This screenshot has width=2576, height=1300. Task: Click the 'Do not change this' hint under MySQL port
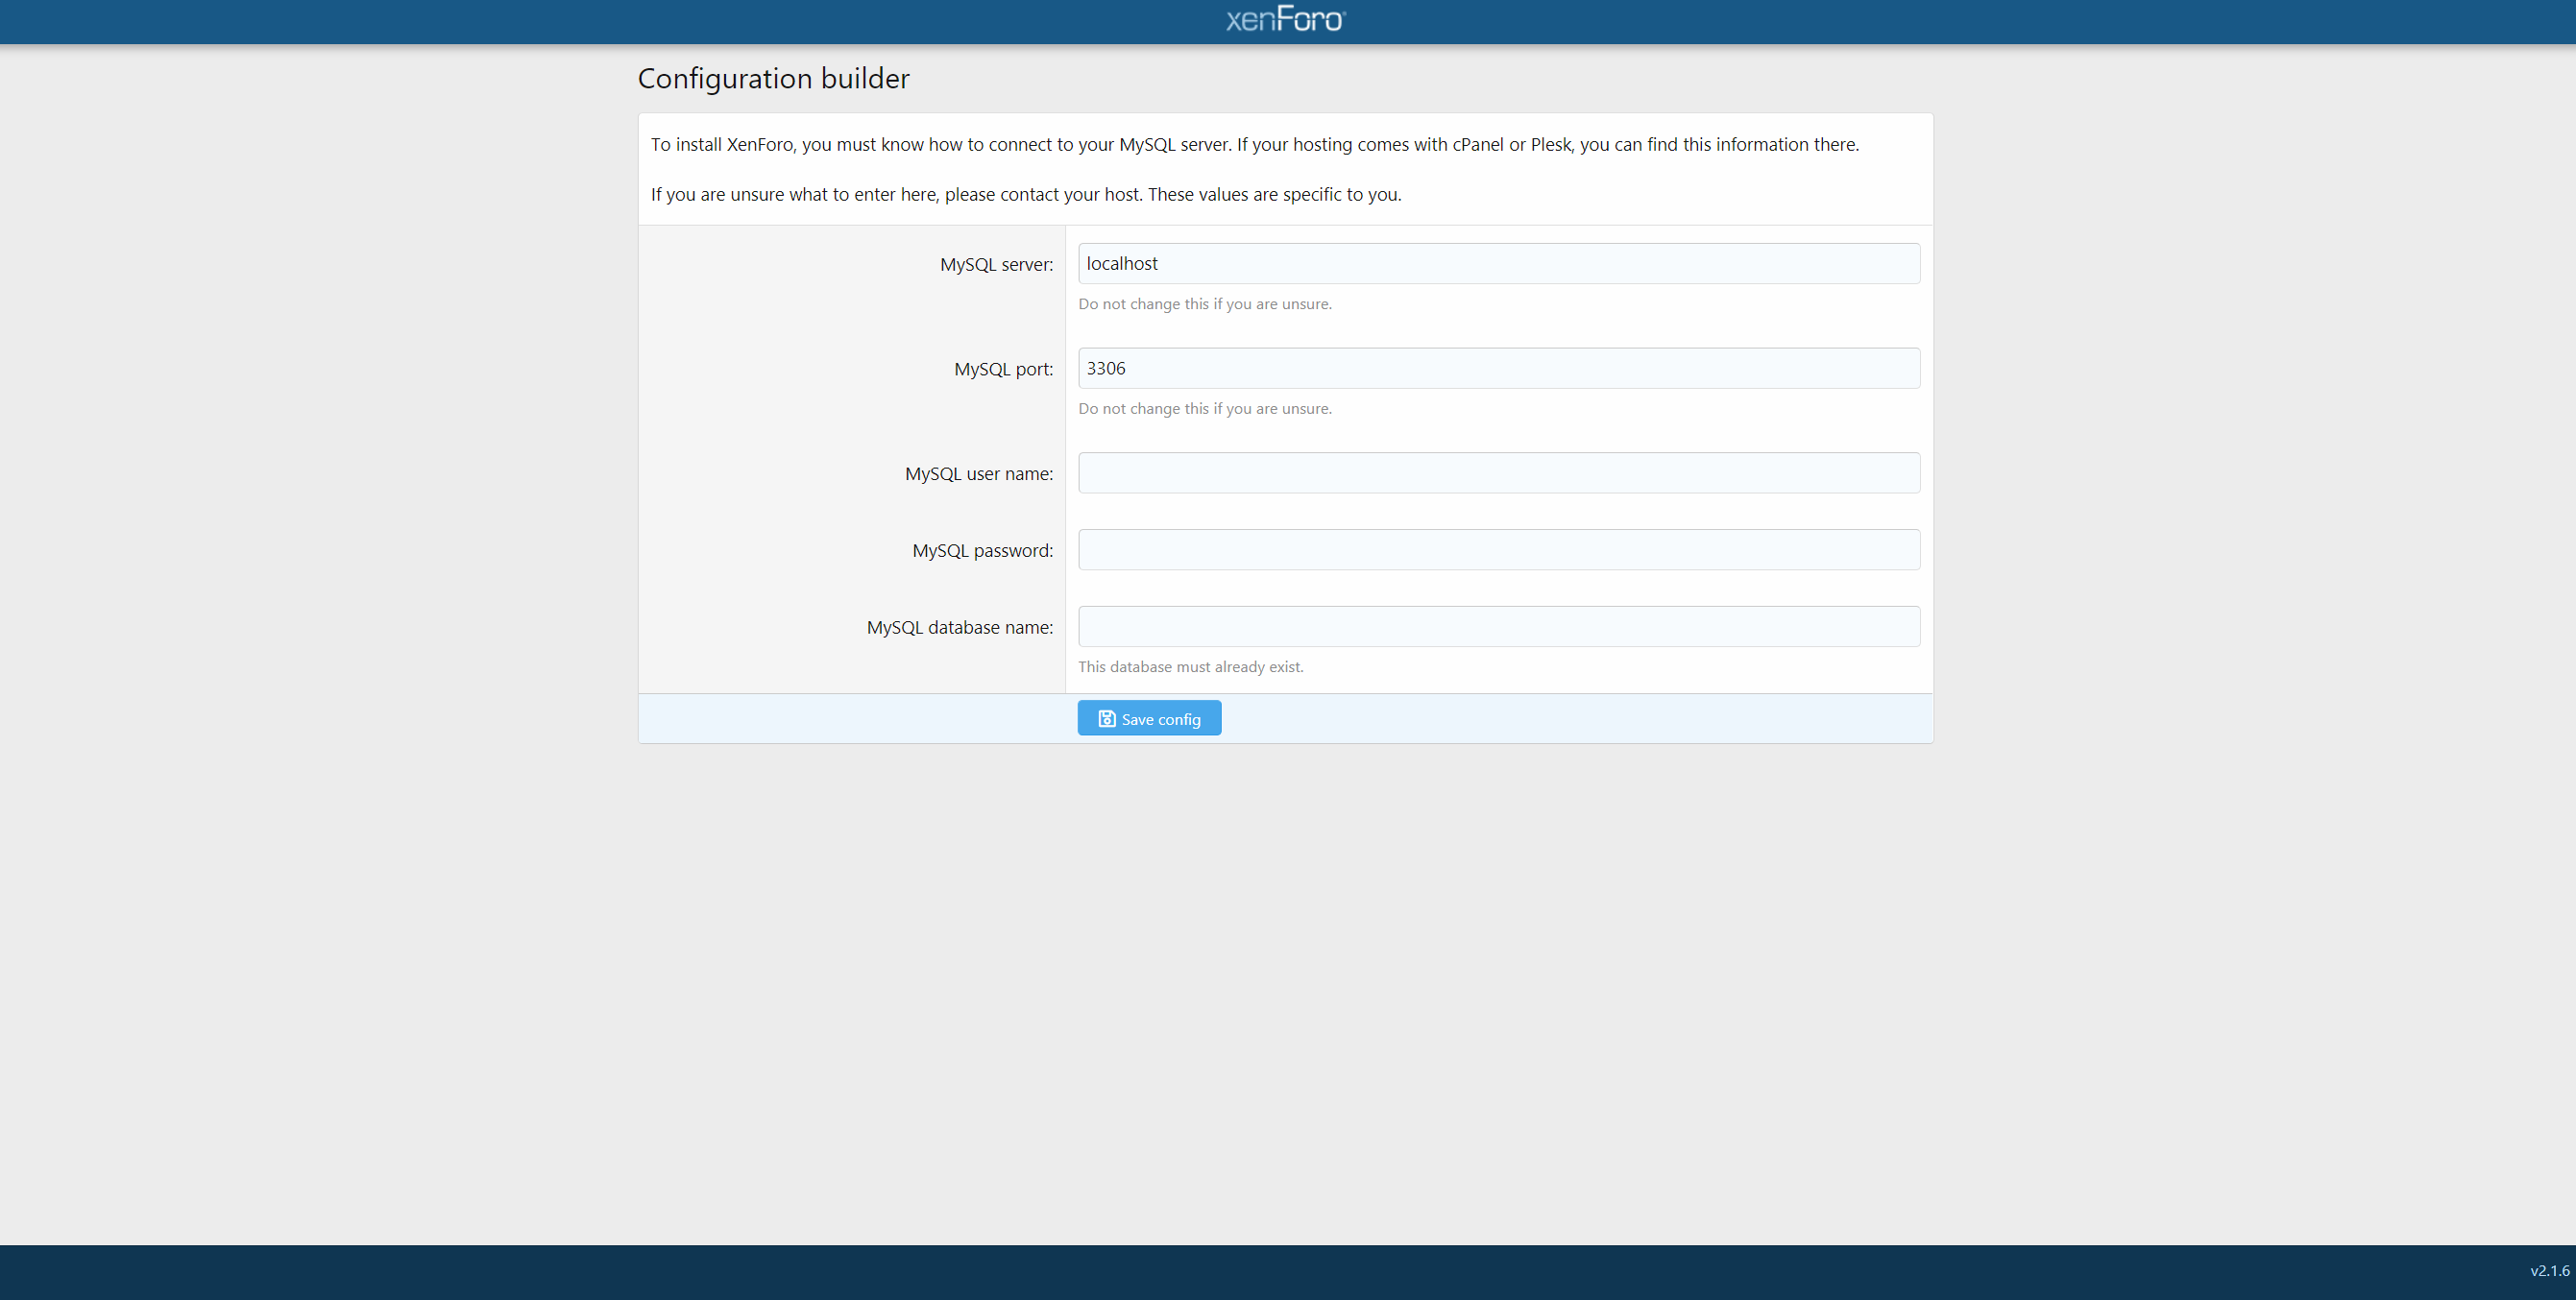pyautogui.click(x=1204, y=409)
